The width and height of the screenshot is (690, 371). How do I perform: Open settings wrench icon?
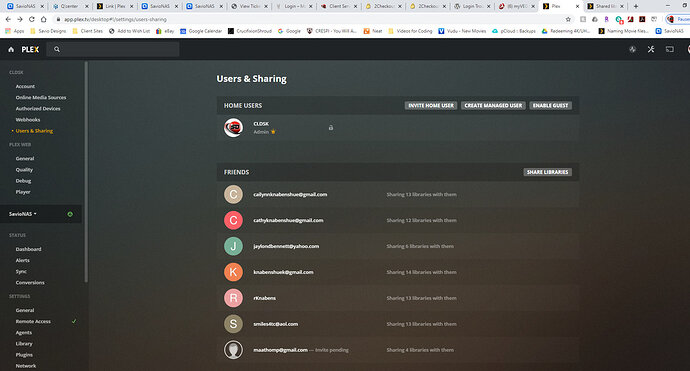click(x=651, y=49)
